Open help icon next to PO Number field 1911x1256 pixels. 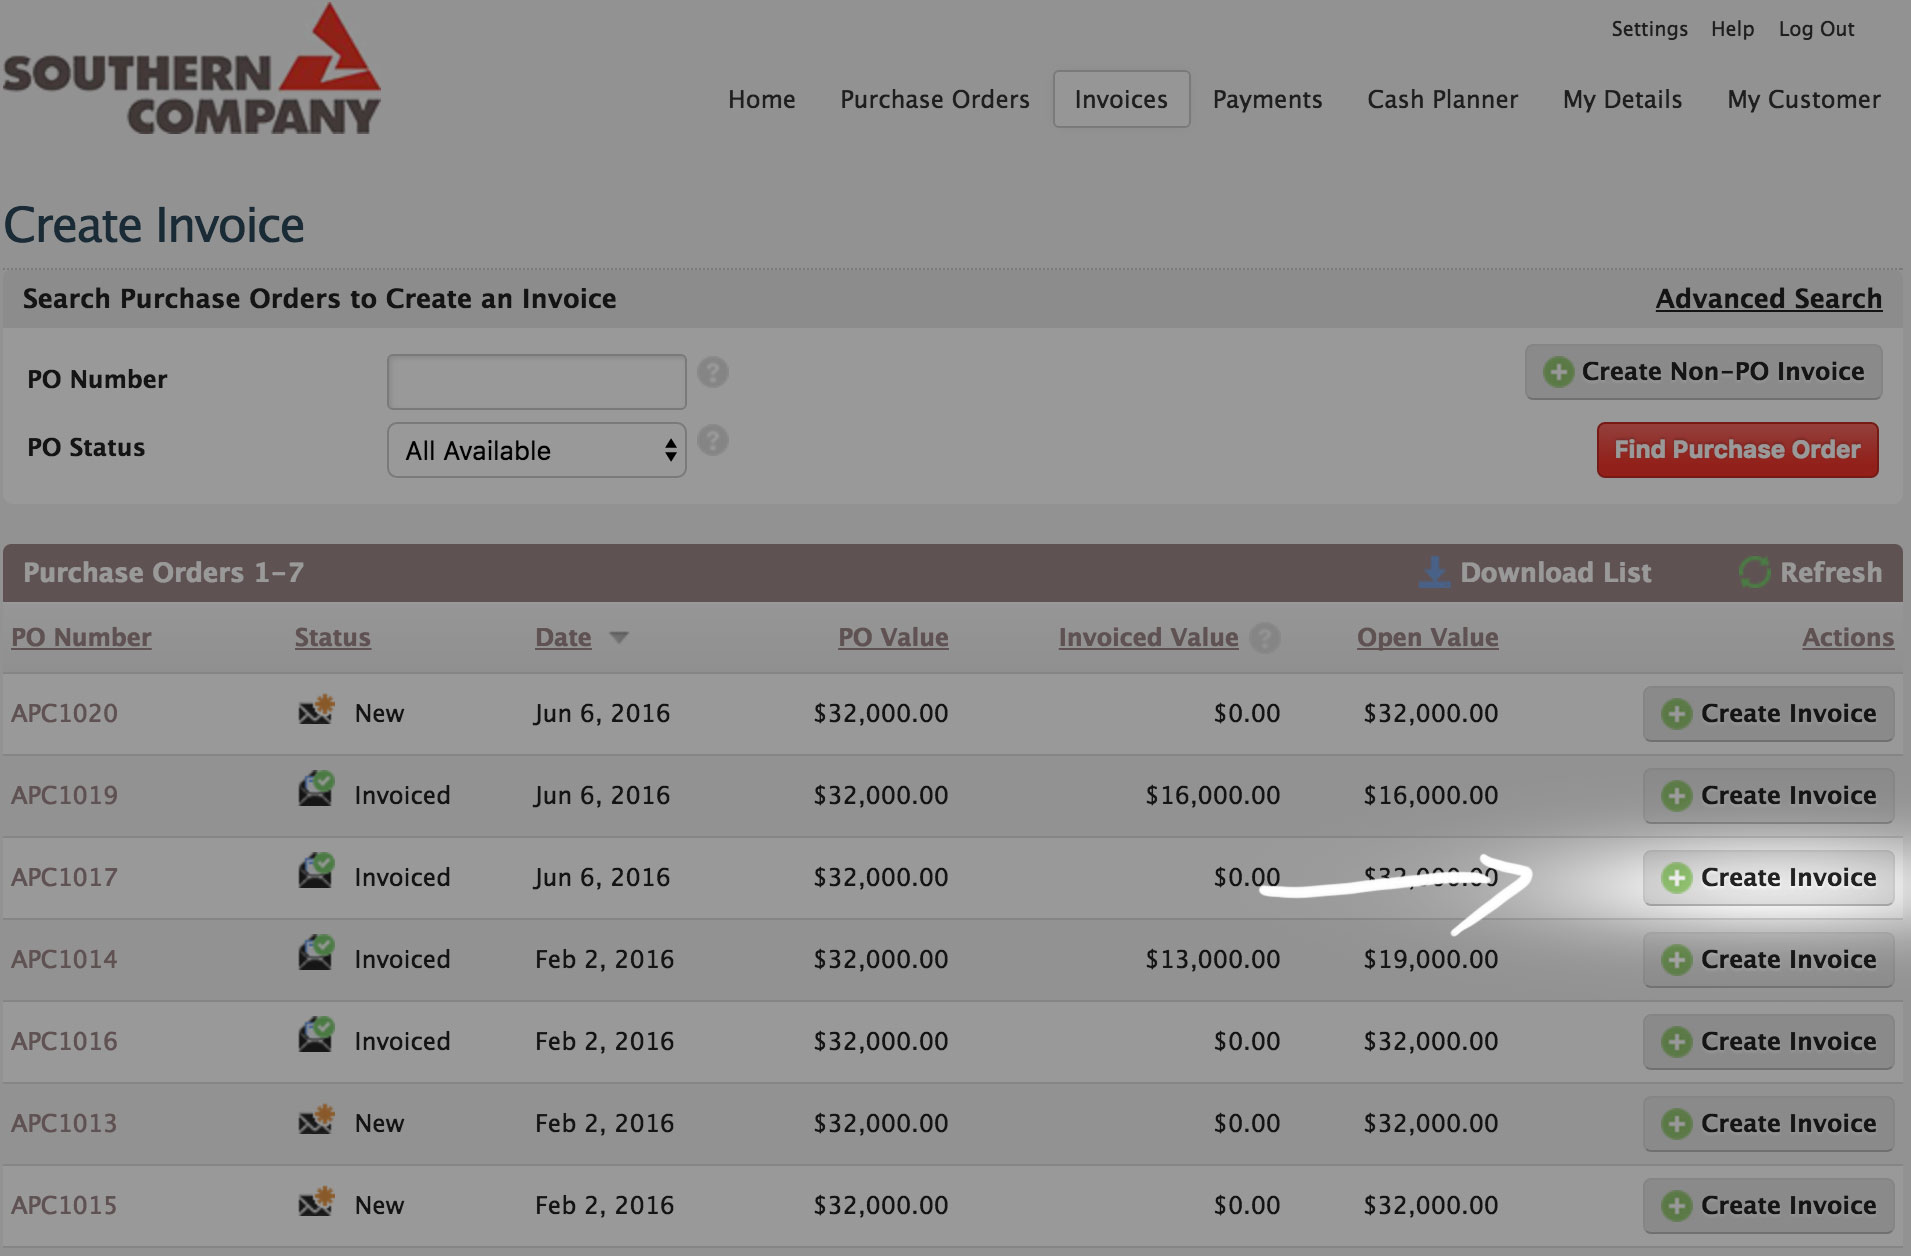(x=713, y=373)
